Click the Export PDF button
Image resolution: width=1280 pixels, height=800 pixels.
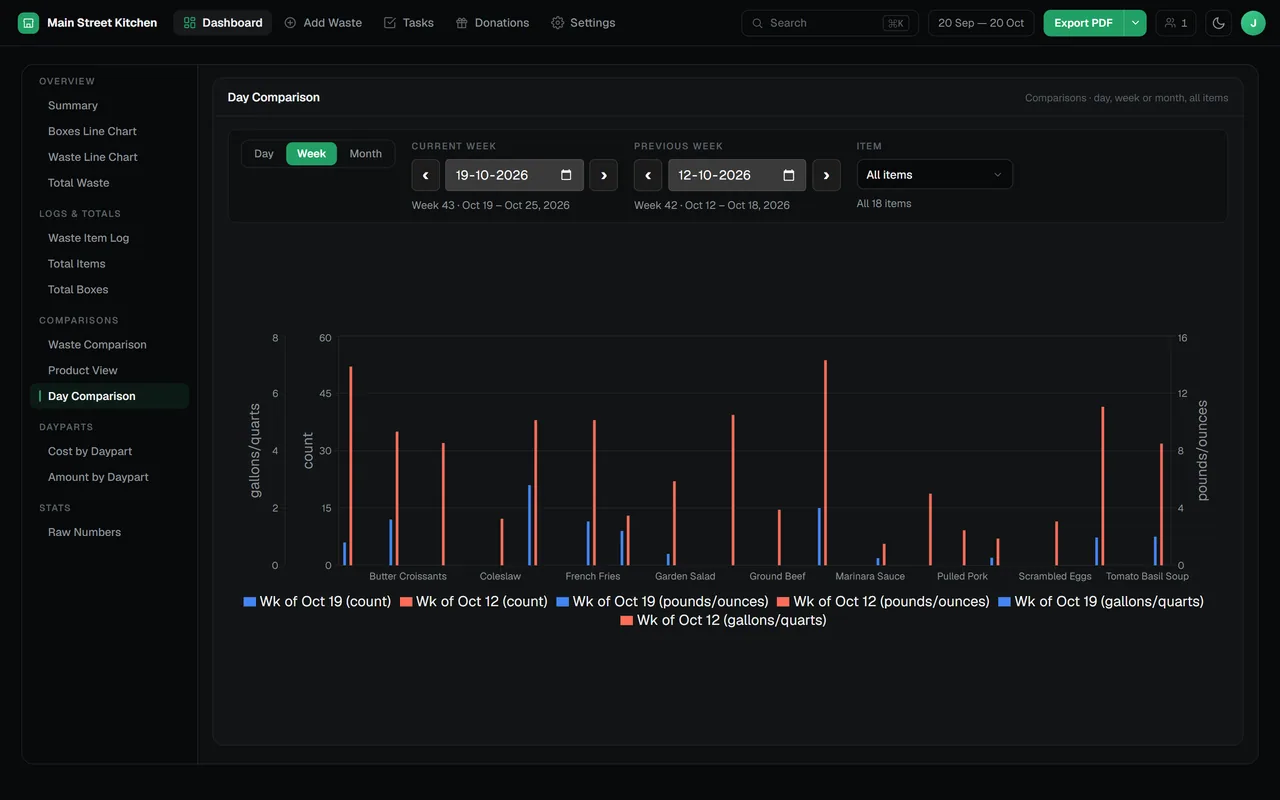1084,23
